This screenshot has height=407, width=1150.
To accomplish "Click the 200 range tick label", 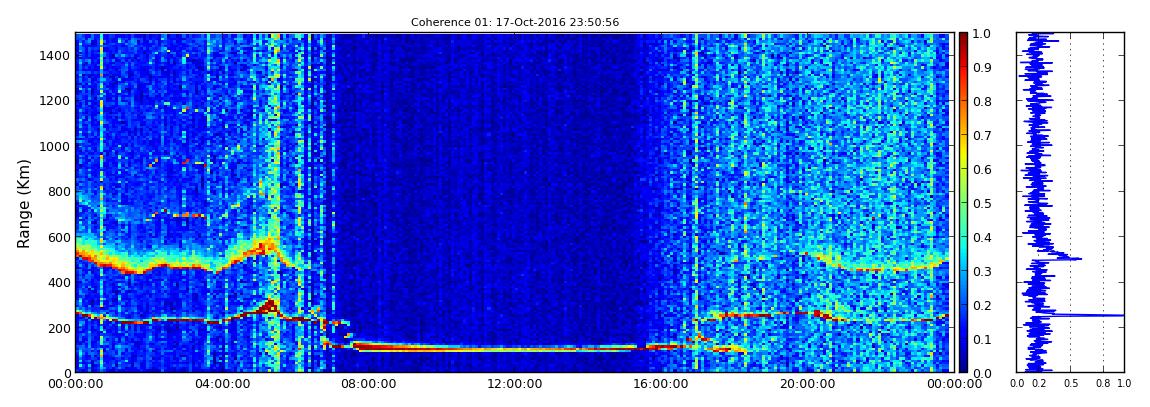I will [59, 328].
